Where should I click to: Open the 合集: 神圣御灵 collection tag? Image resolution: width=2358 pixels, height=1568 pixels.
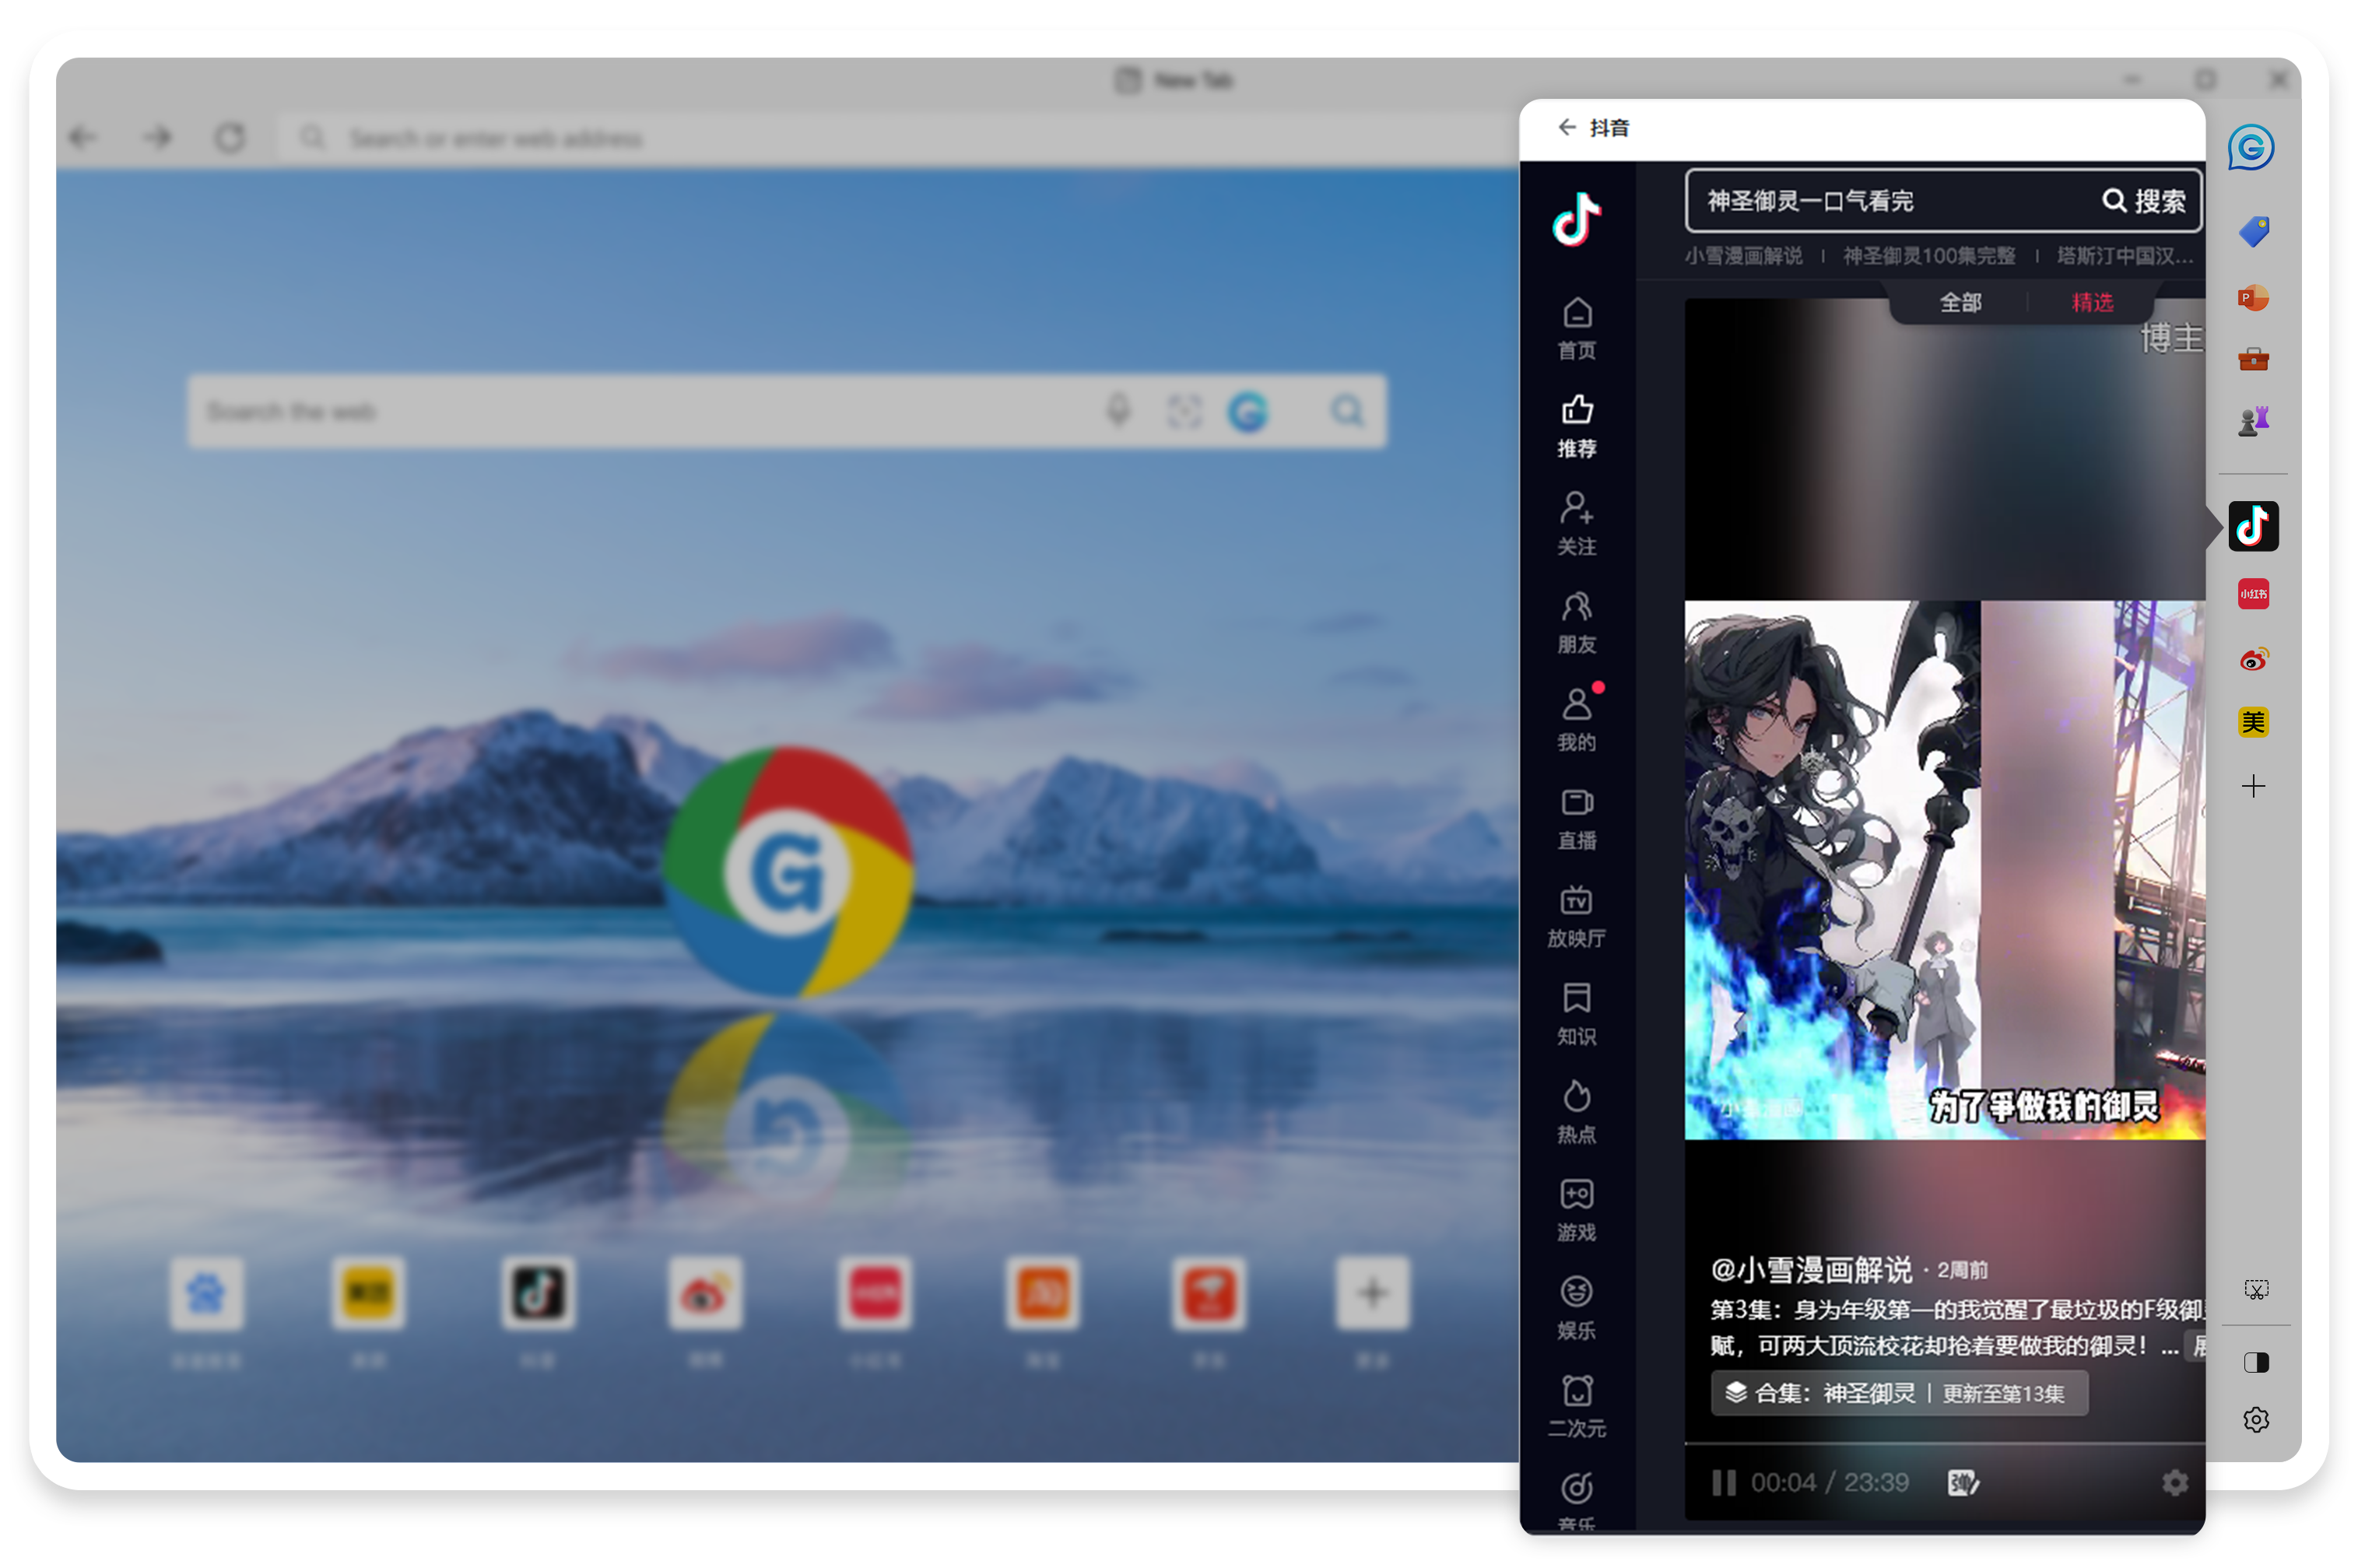click(1898, 1393)
